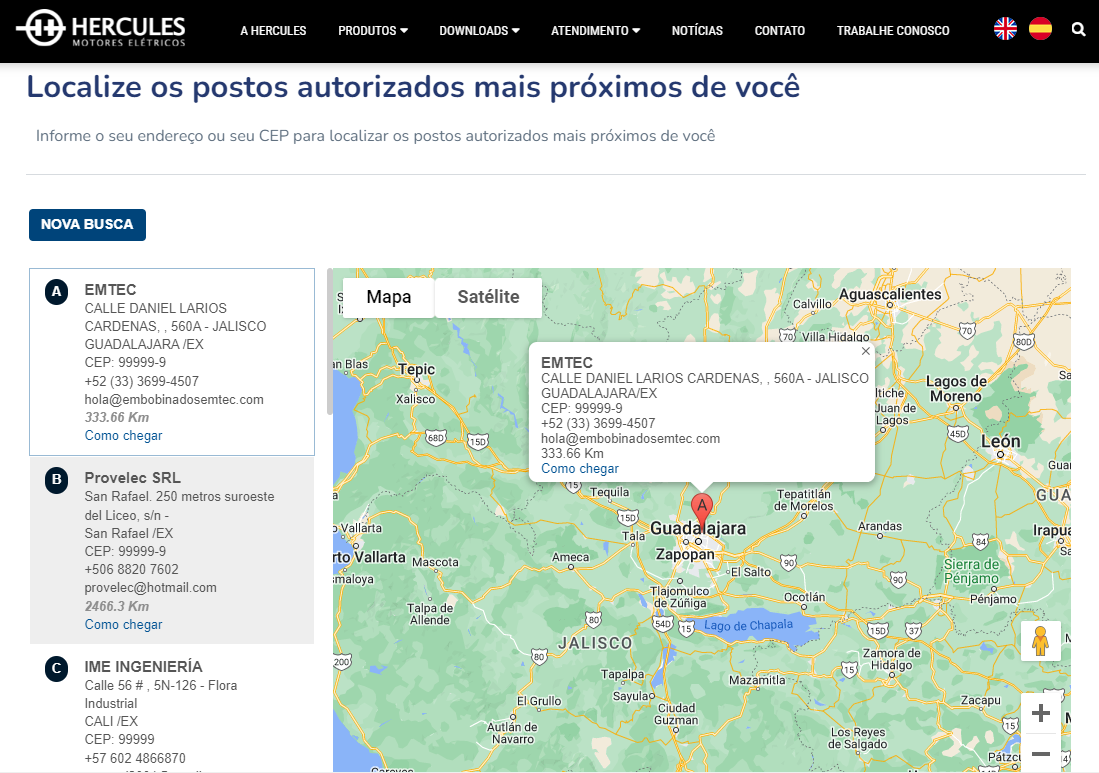Click Guadalajara city label on map
Screen dimensions: 1099x773
tap(698, 528)
